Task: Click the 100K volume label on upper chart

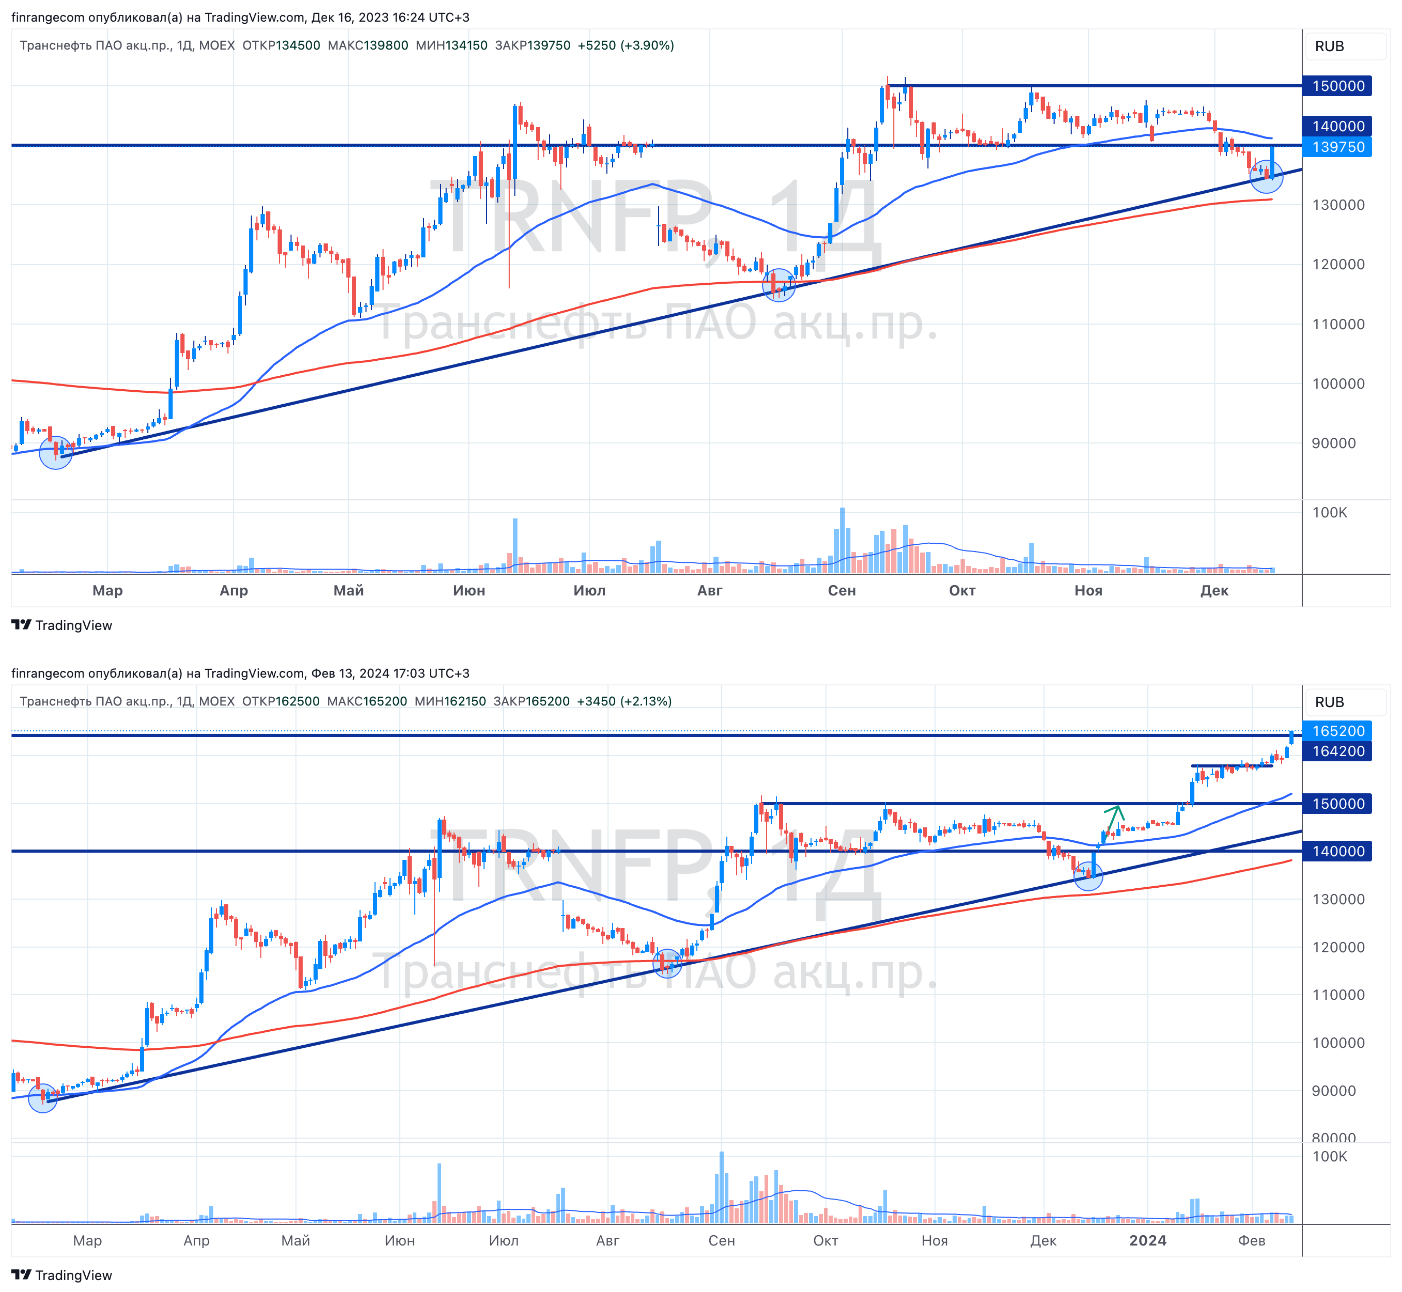Action: click(x=1330, y=512)
